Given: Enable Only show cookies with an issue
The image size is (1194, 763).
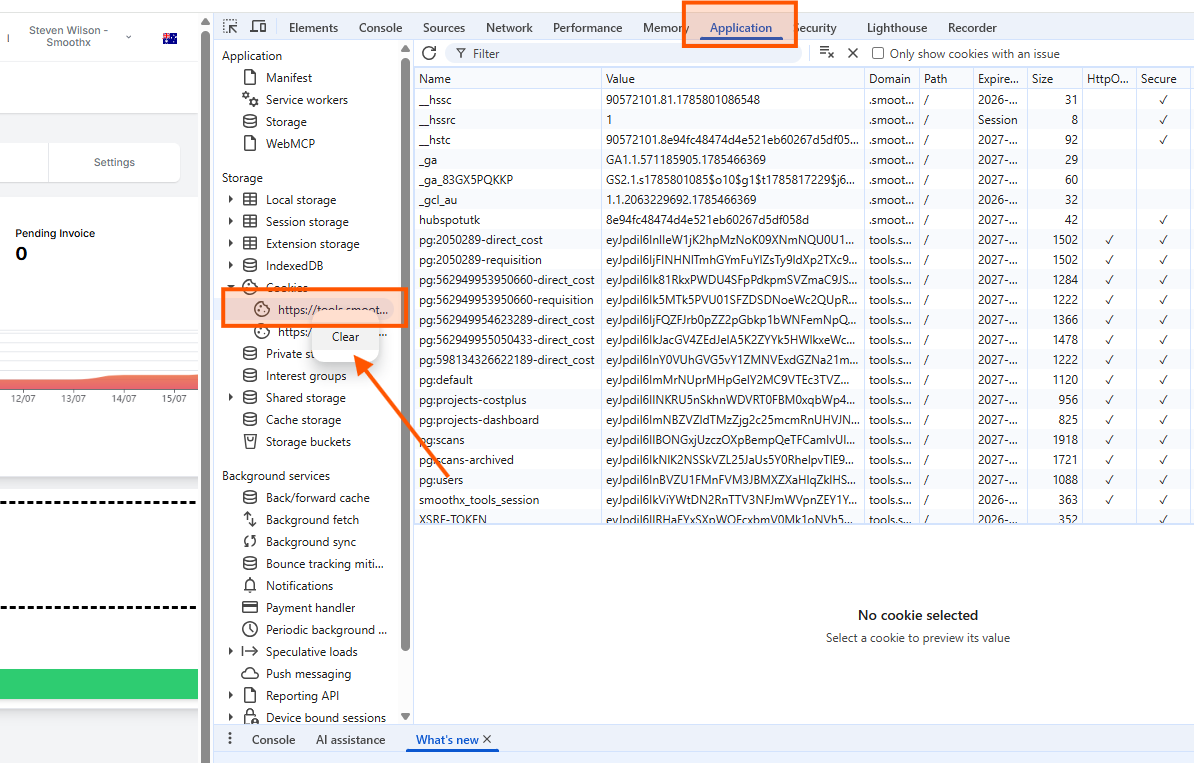Looking at the screenshot, I should [878, 53].
